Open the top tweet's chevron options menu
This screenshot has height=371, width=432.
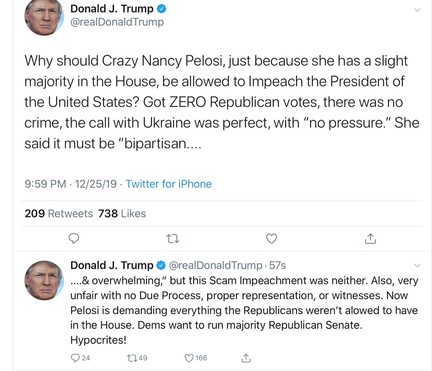pos(417,10)
